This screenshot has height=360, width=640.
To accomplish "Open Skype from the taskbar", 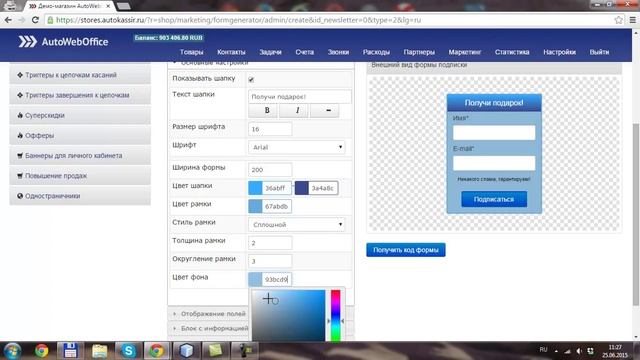I will tap(128, 351).
